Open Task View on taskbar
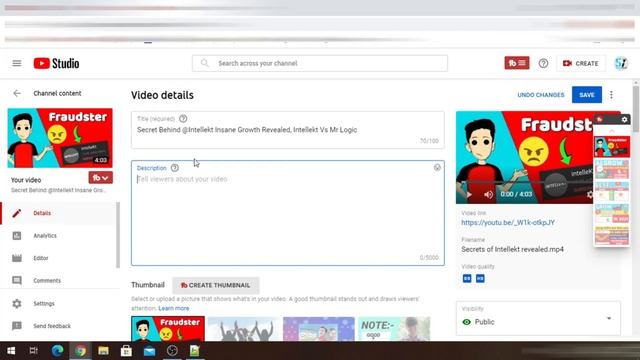The height and width of the screenshot is (360, 640). [x=33, y=351]
